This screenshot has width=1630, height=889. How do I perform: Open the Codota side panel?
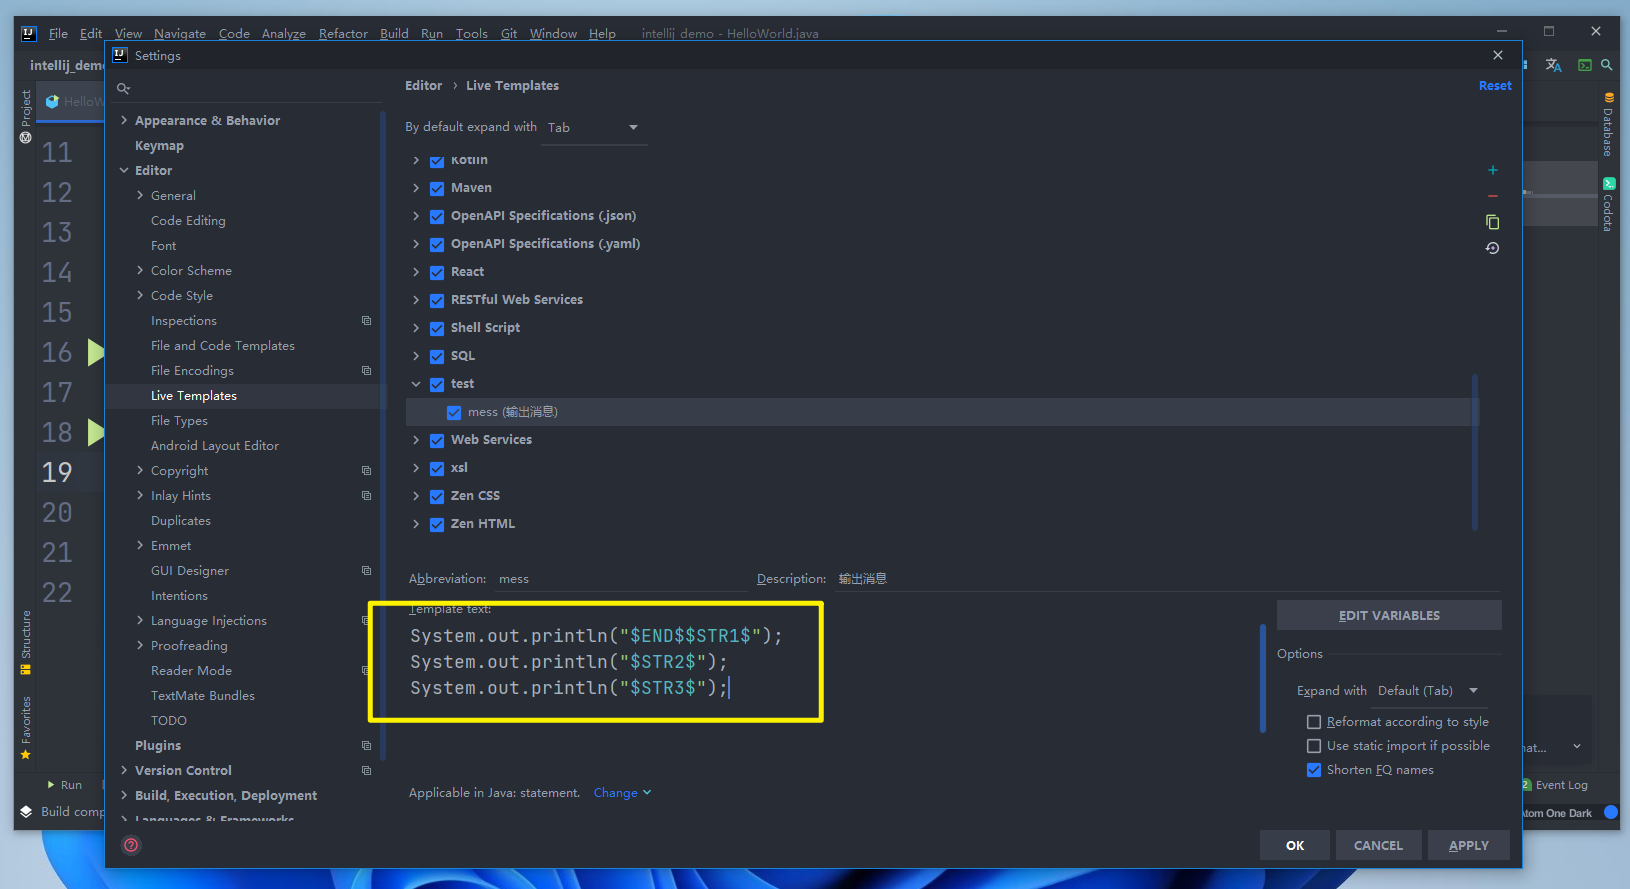(x=1608, y=205)
